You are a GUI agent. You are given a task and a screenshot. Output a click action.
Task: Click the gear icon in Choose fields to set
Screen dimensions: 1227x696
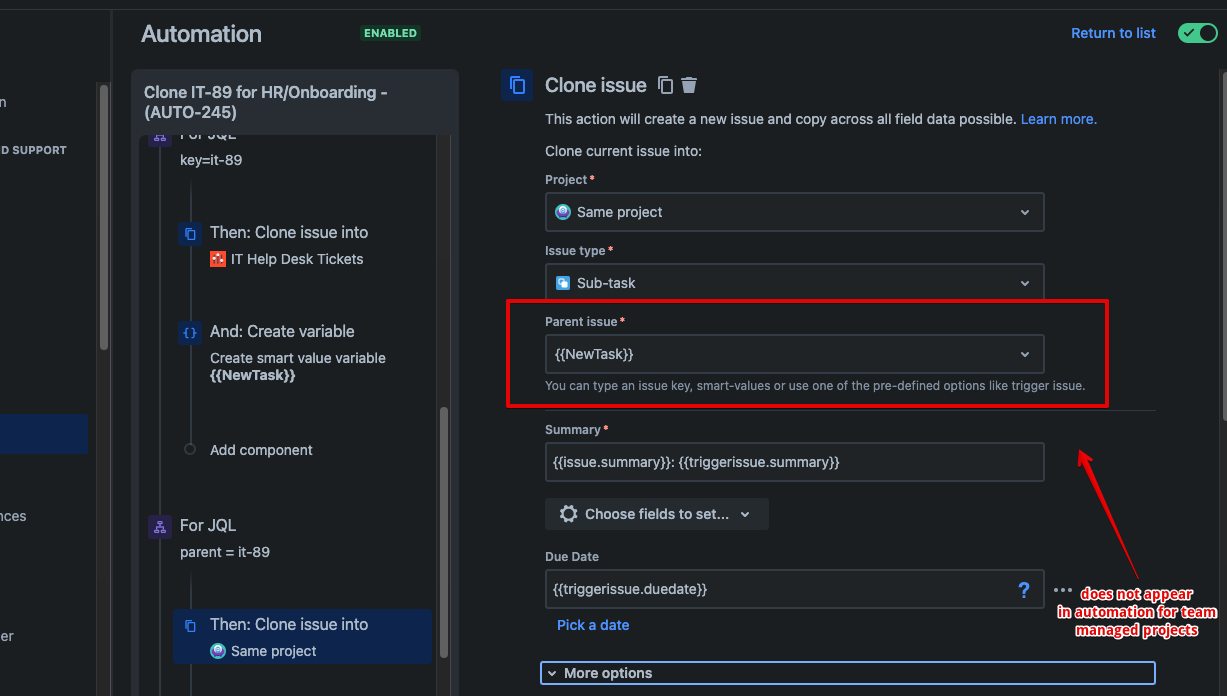tap(569, 514)
